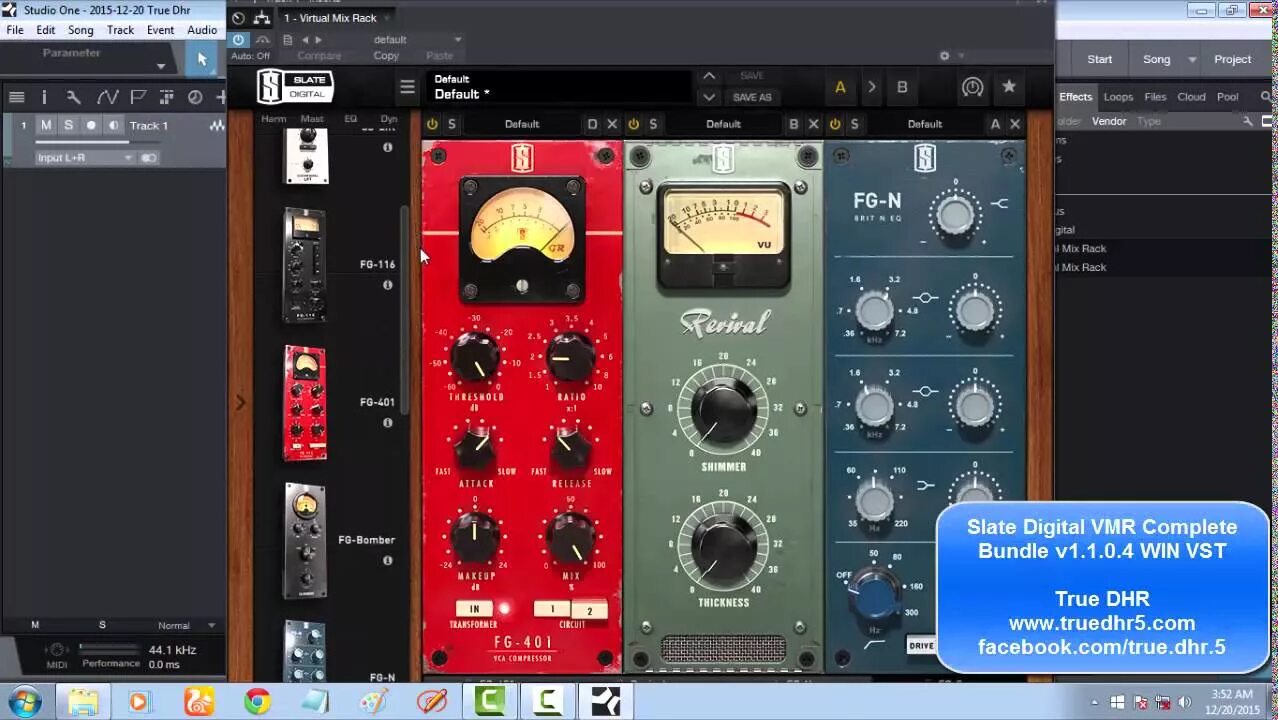Show automation with the curve icon
Viewport: 1278px width, 720px height.
pos(107,97)
